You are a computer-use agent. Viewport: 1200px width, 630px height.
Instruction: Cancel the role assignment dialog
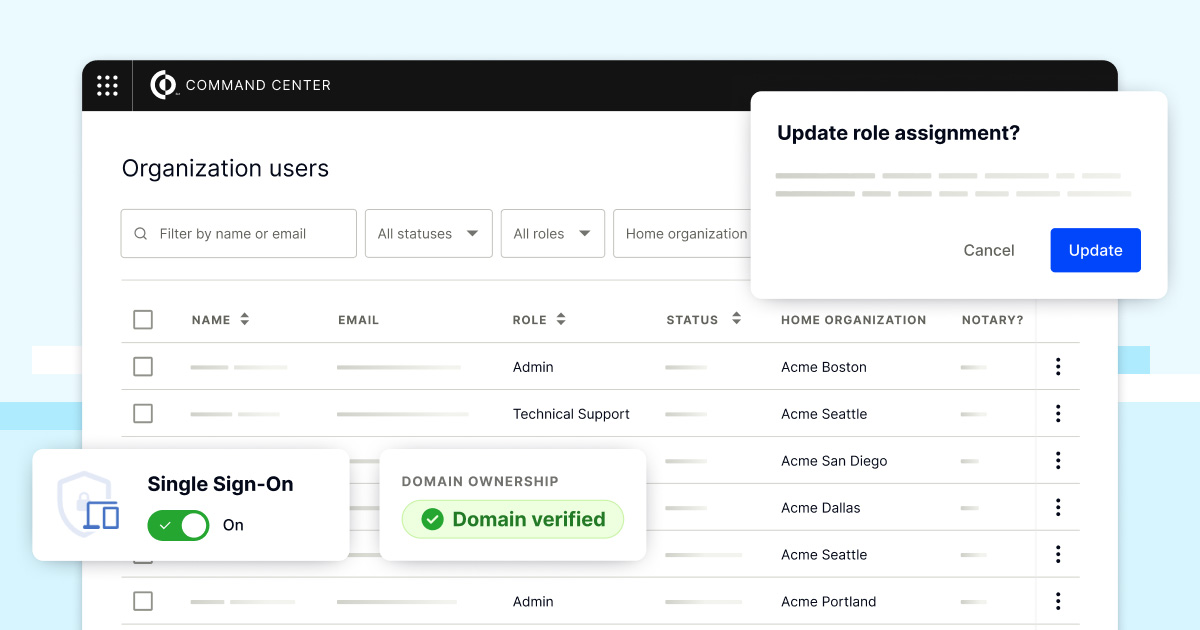pos(988,250)
